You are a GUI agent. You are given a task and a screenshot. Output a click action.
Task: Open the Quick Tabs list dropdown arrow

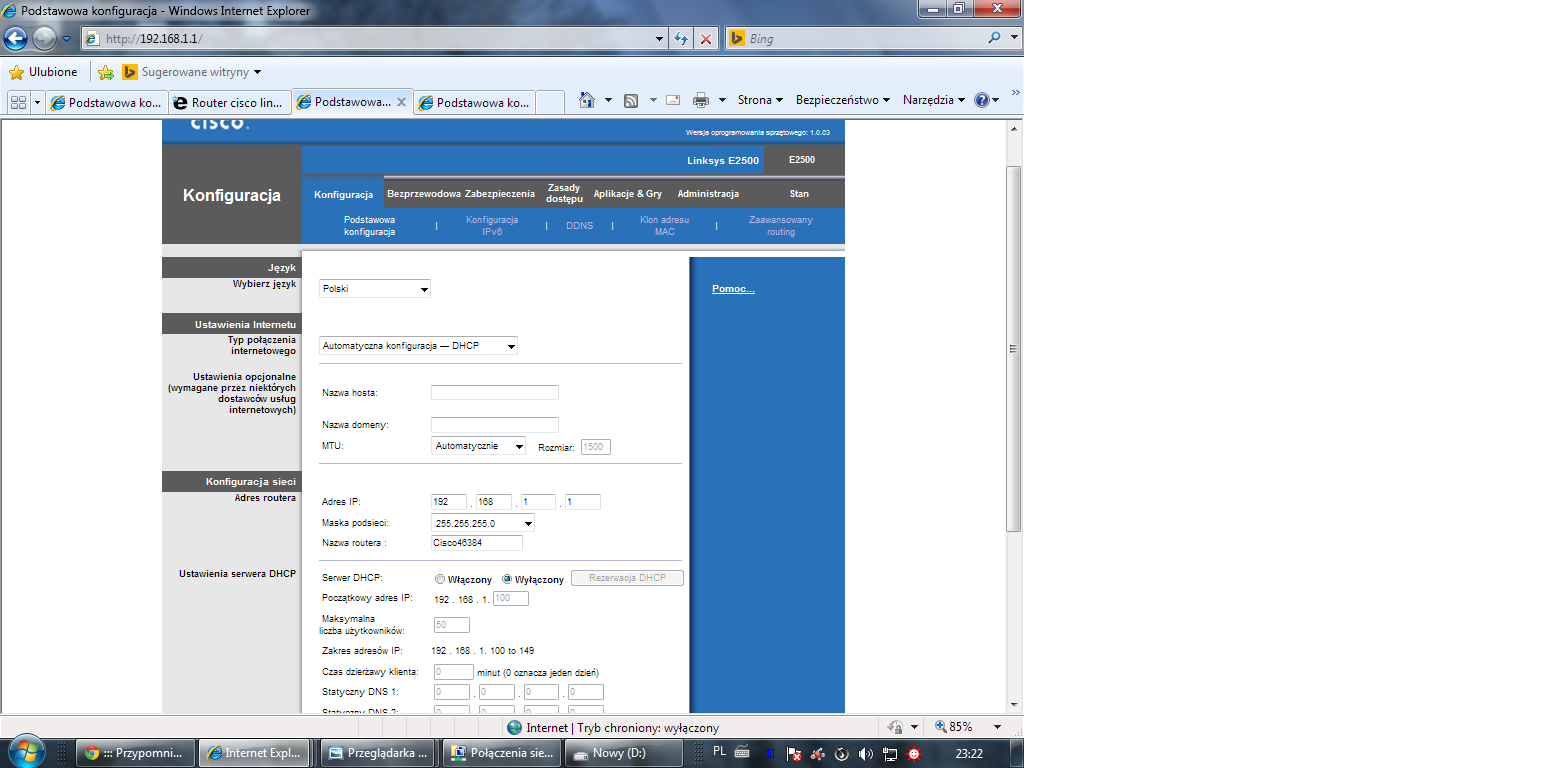click(x=37, y=102)
